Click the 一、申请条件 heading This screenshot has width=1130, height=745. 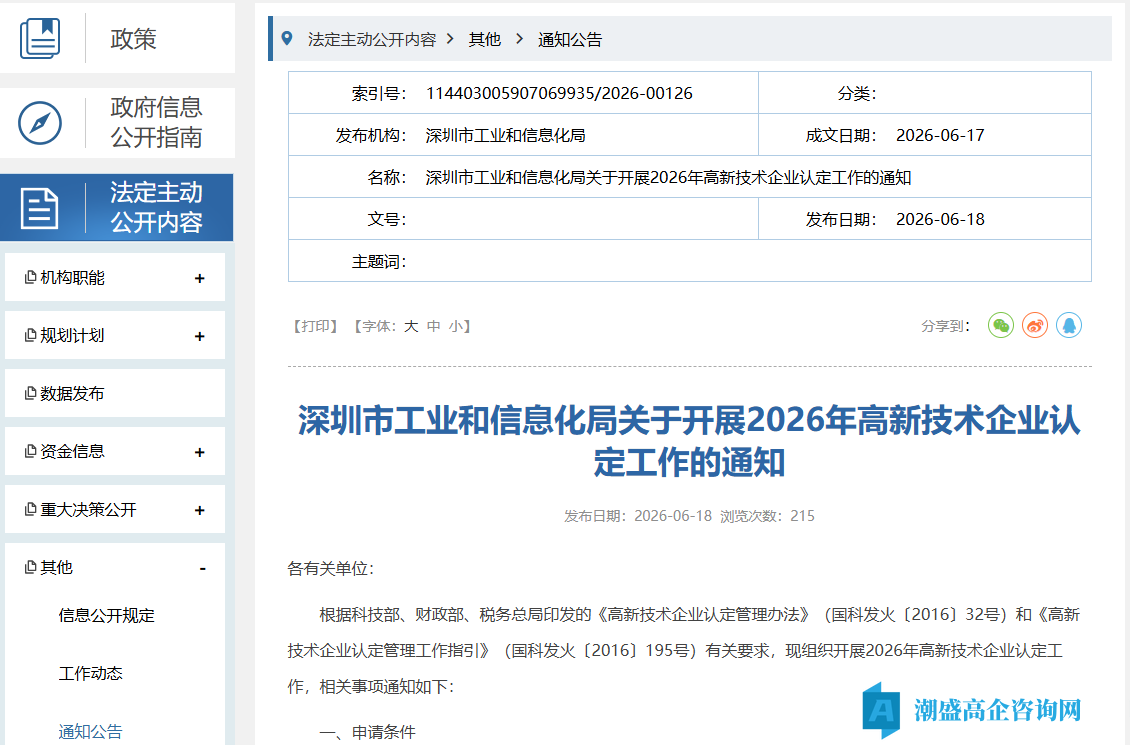[x=368, y=732]
